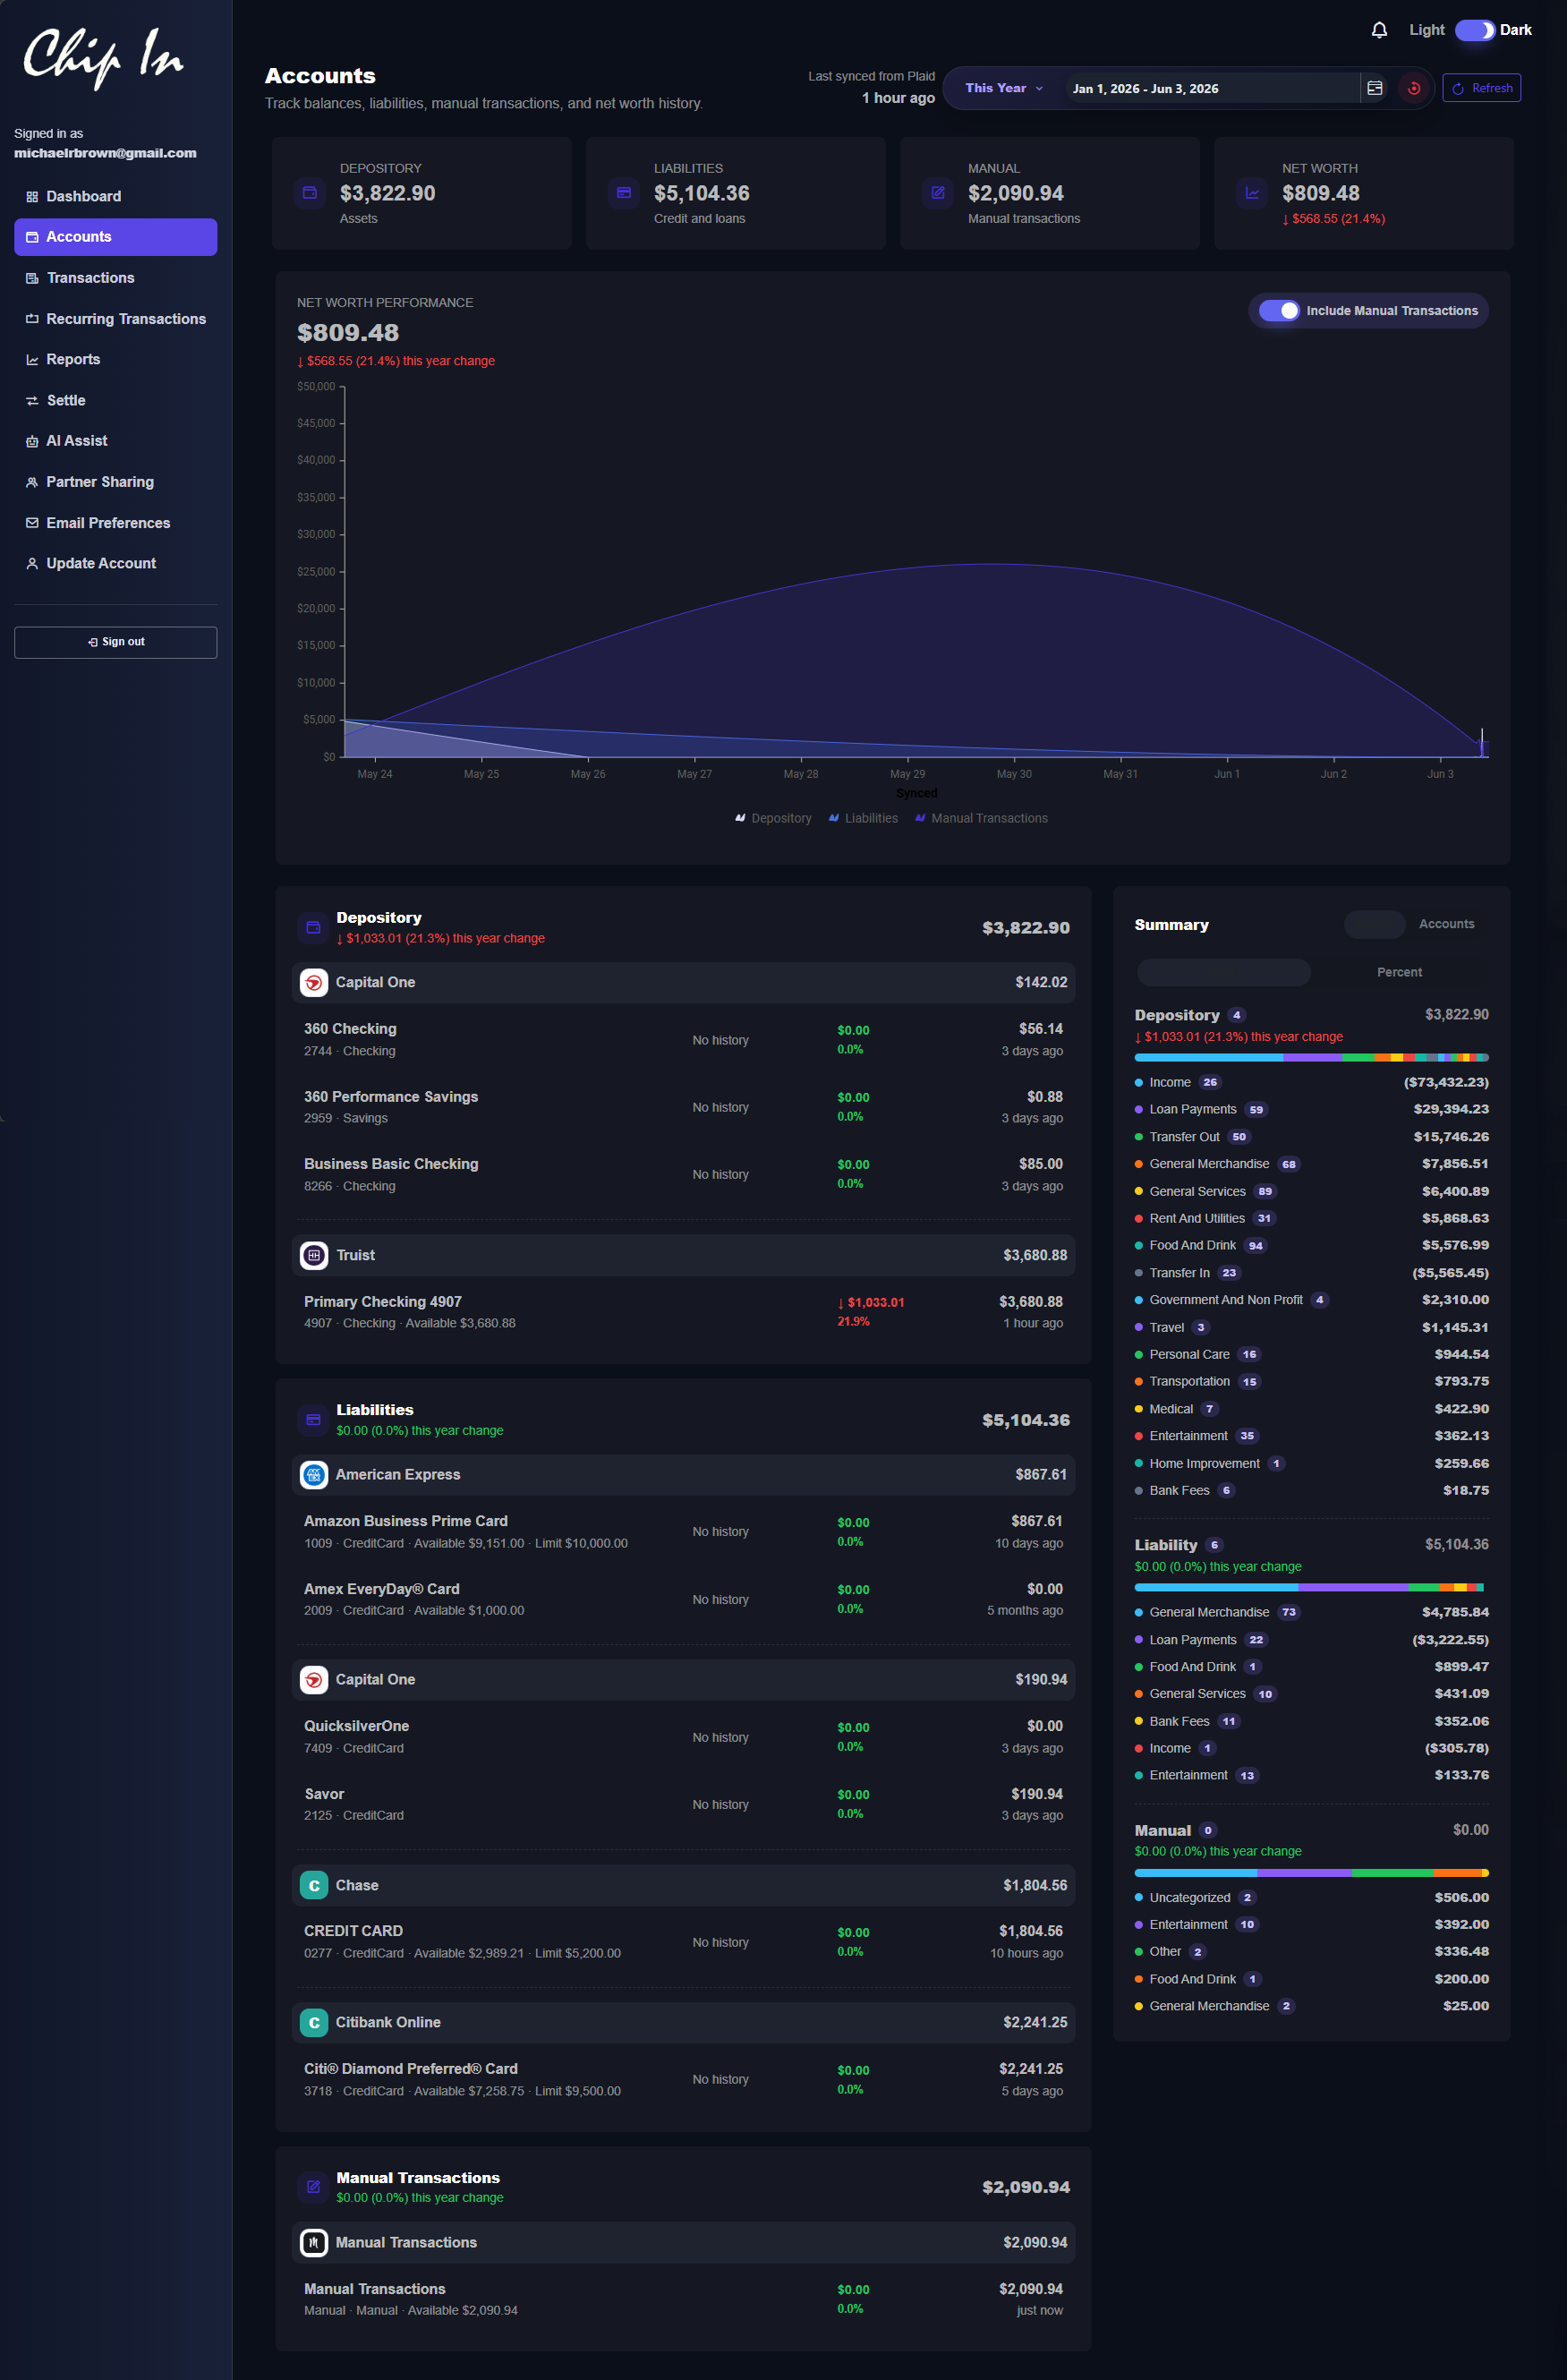Click the Chip In logo
Viewport: 1567px width, 2380px height.
pos(103,58)
